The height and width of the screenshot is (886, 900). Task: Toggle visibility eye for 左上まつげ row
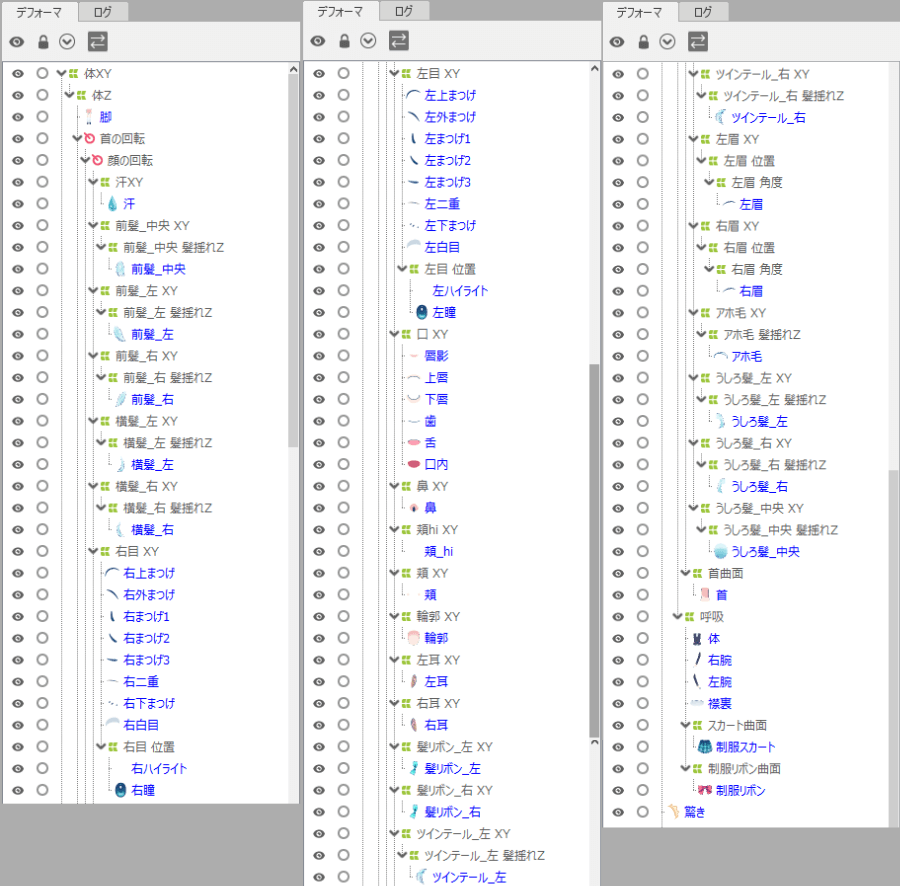click(319, 95)
